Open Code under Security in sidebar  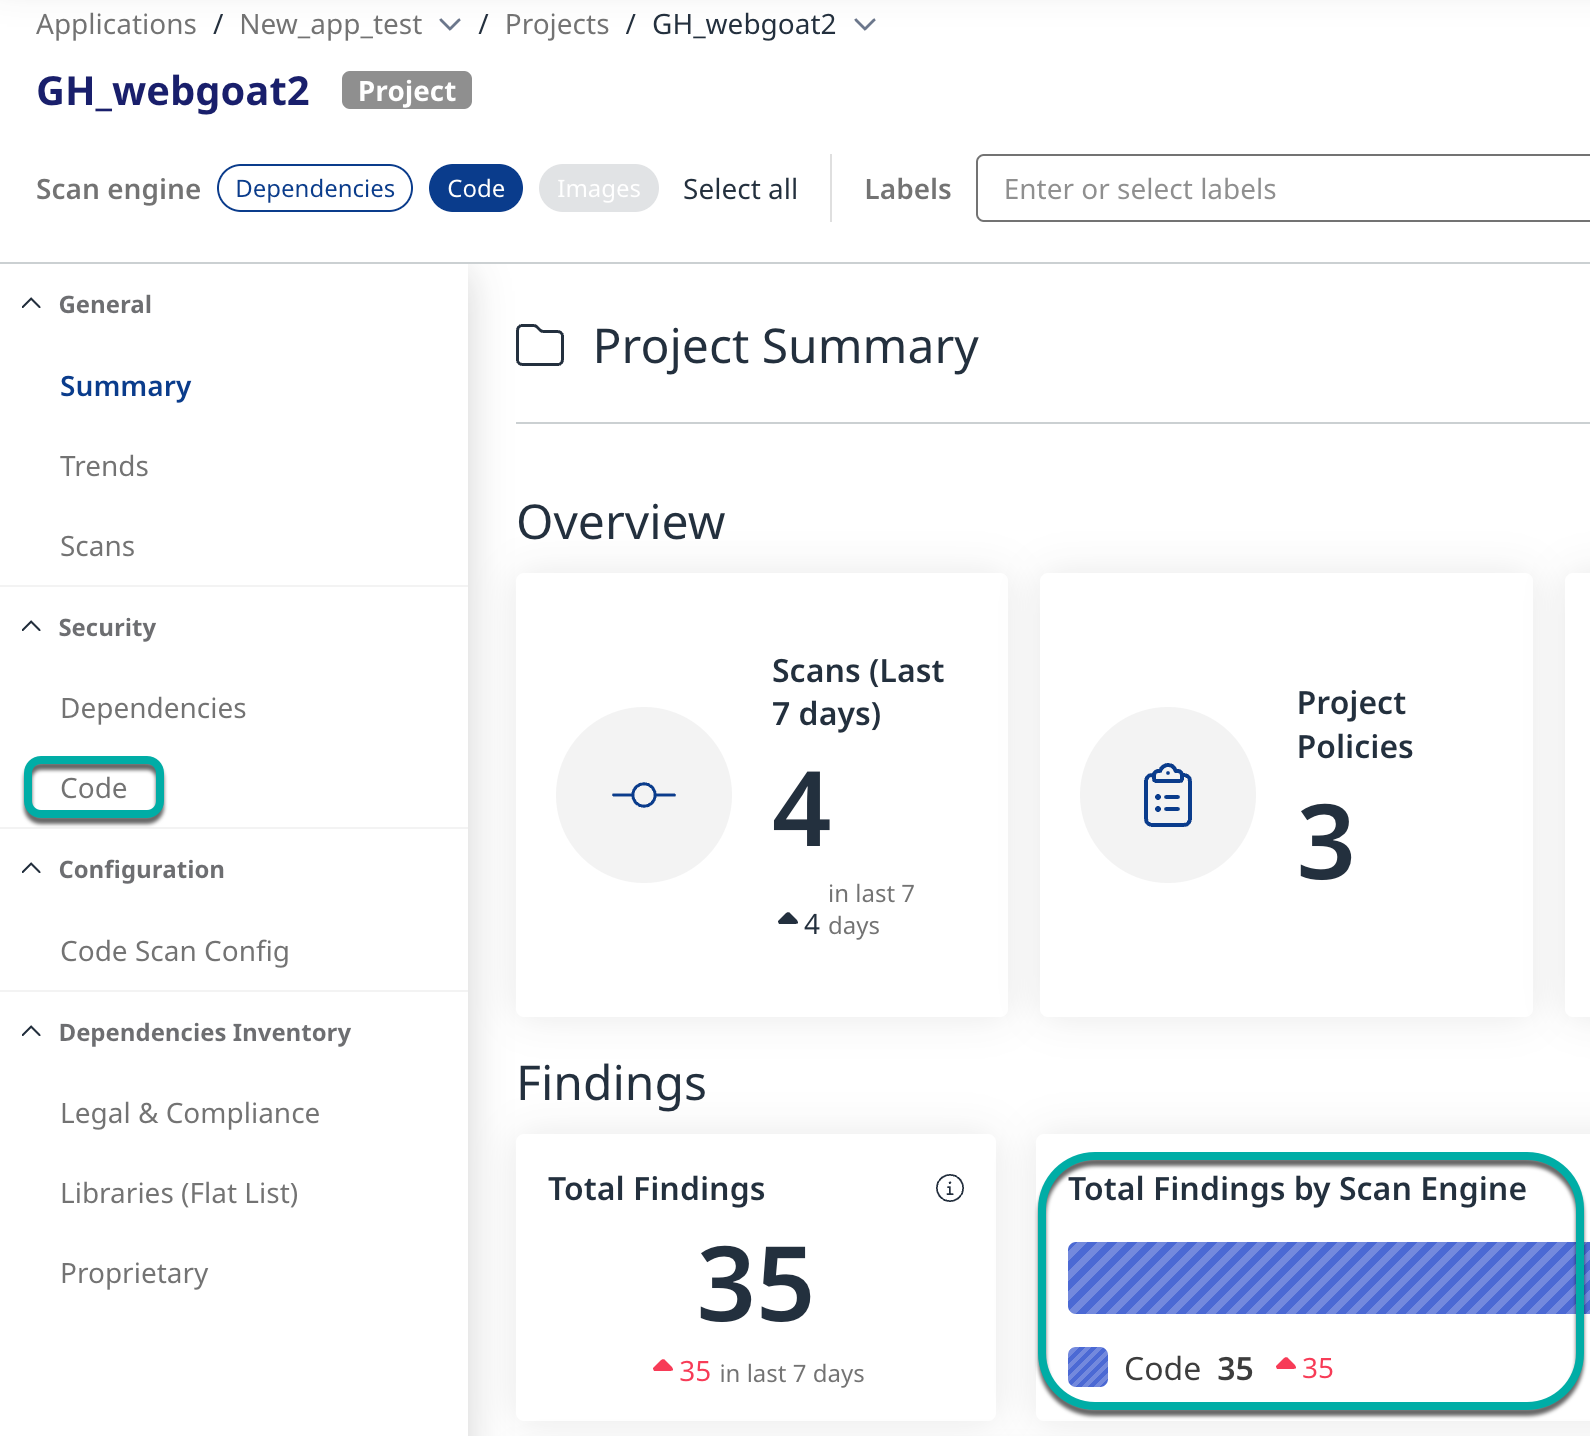(94, 788)
